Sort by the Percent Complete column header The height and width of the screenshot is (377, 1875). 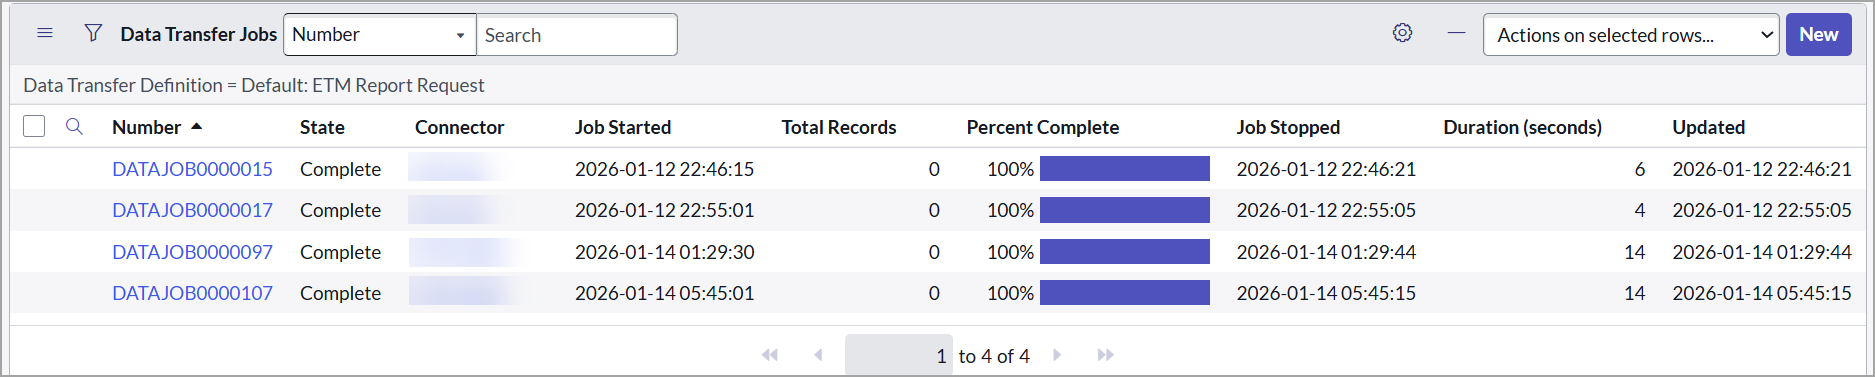pos(1042,127)
